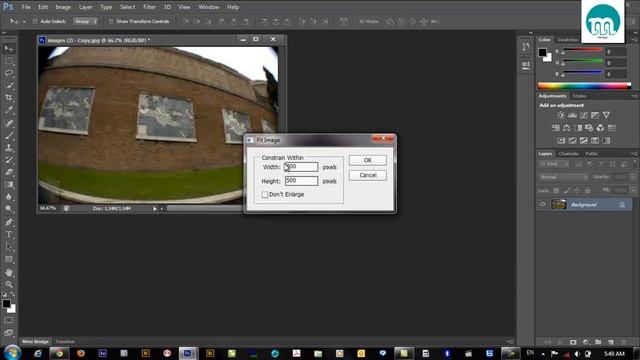
Task: Expand the Fill slider arrow
Action: pos(633,191)
